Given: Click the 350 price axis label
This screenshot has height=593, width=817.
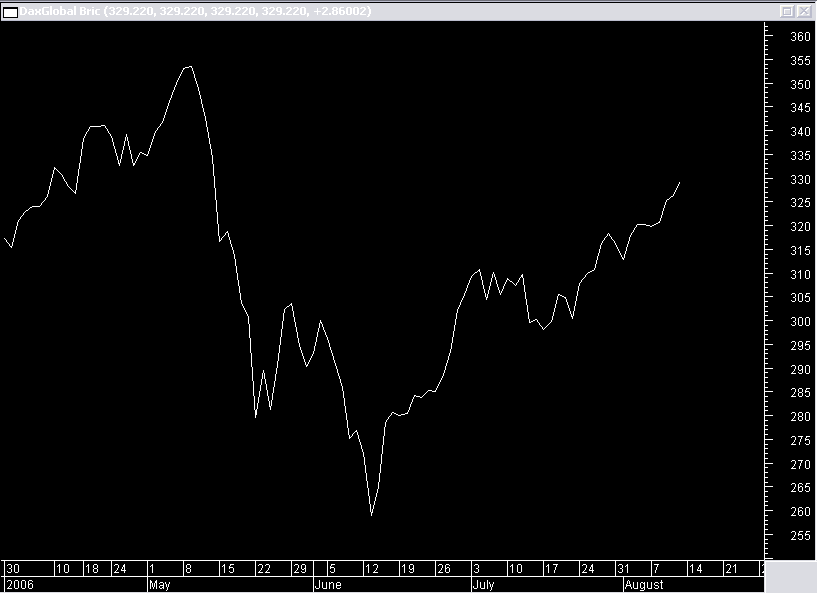Looking at the screenshot, I should coord(800,84).
